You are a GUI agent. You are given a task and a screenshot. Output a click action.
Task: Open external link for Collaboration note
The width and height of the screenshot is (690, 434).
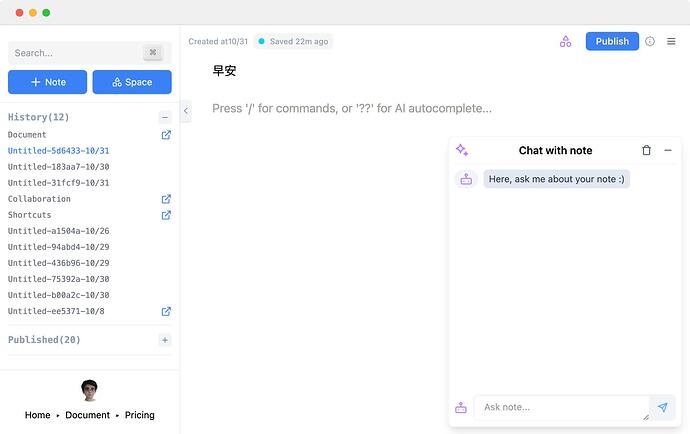click(x=166, y=199)
